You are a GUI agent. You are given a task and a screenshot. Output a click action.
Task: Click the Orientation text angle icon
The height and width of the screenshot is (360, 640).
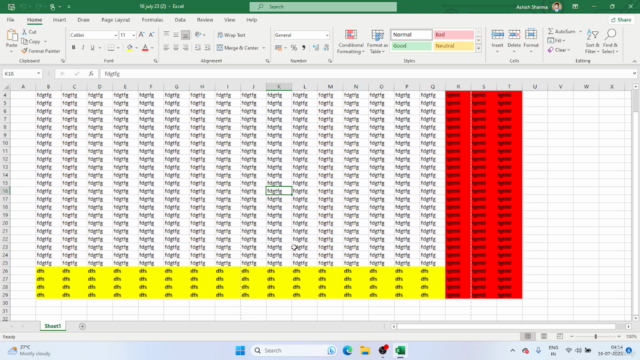click(x=198, y=35)
